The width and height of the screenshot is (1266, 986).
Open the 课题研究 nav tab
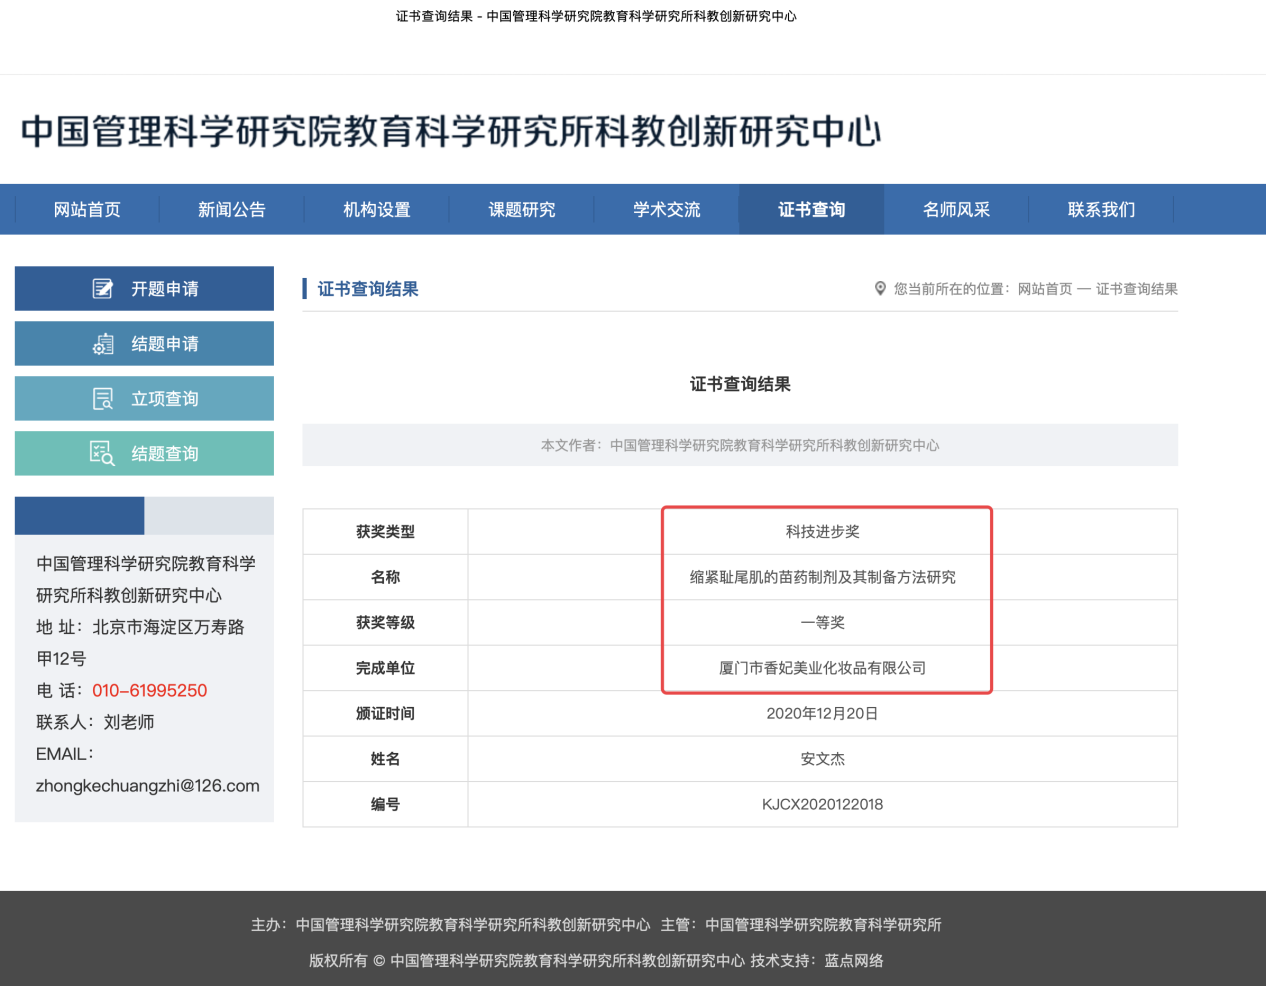(x=522, y=210)
